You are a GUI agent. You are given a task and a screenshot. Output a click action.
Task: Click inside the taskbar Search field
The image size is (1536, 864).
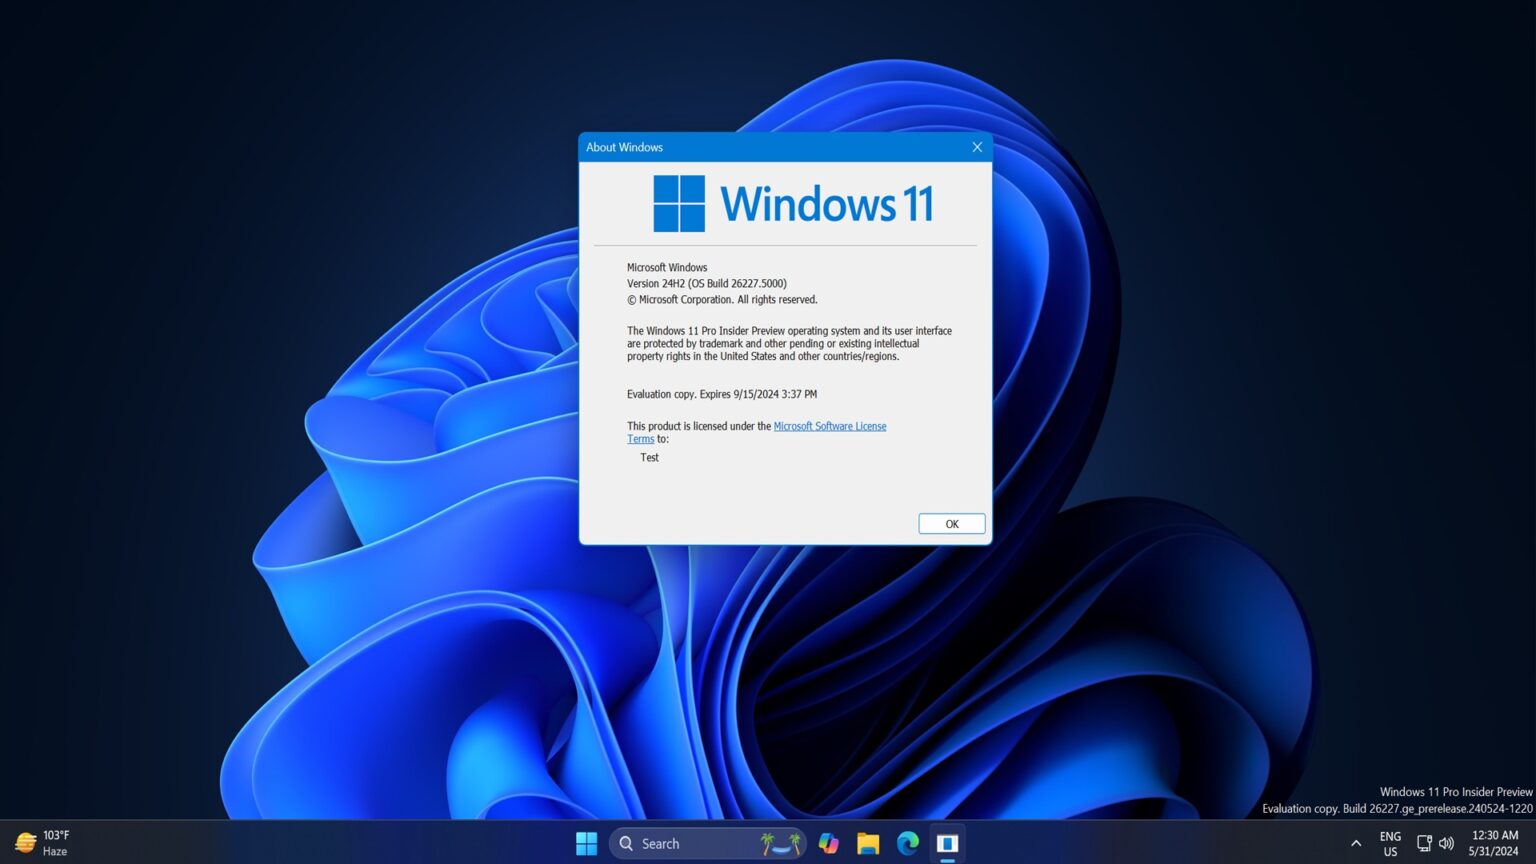click(x=690, y=843)
